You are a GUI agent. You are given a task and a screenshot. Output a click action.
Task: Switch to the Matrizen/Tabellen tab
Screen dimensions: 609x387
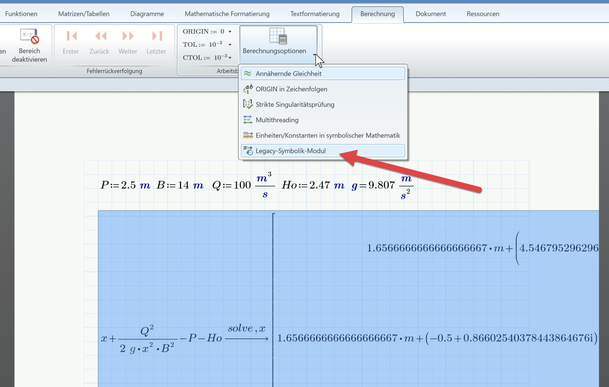84,14
